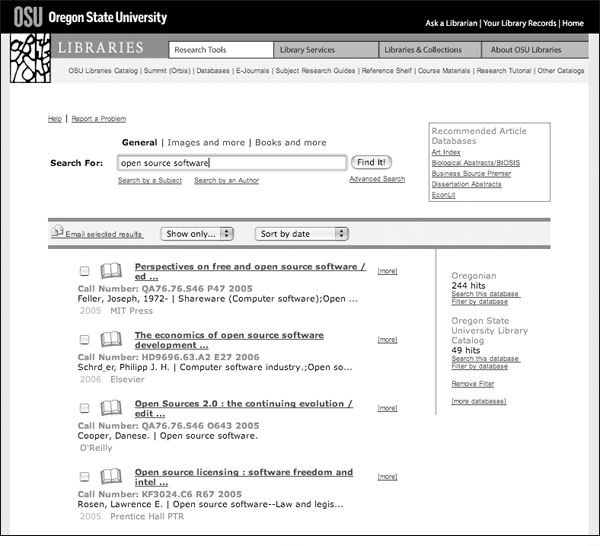Click book icon for Open source licensing
Screen dimensions: 600x546
tap(111, 476)
